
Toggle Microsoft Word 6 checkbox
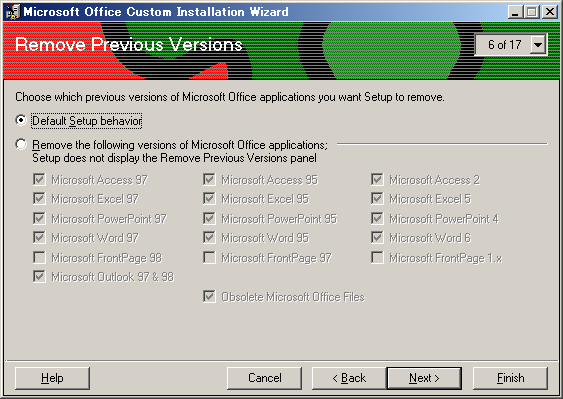pyautogui.click(x=377, y=237)
